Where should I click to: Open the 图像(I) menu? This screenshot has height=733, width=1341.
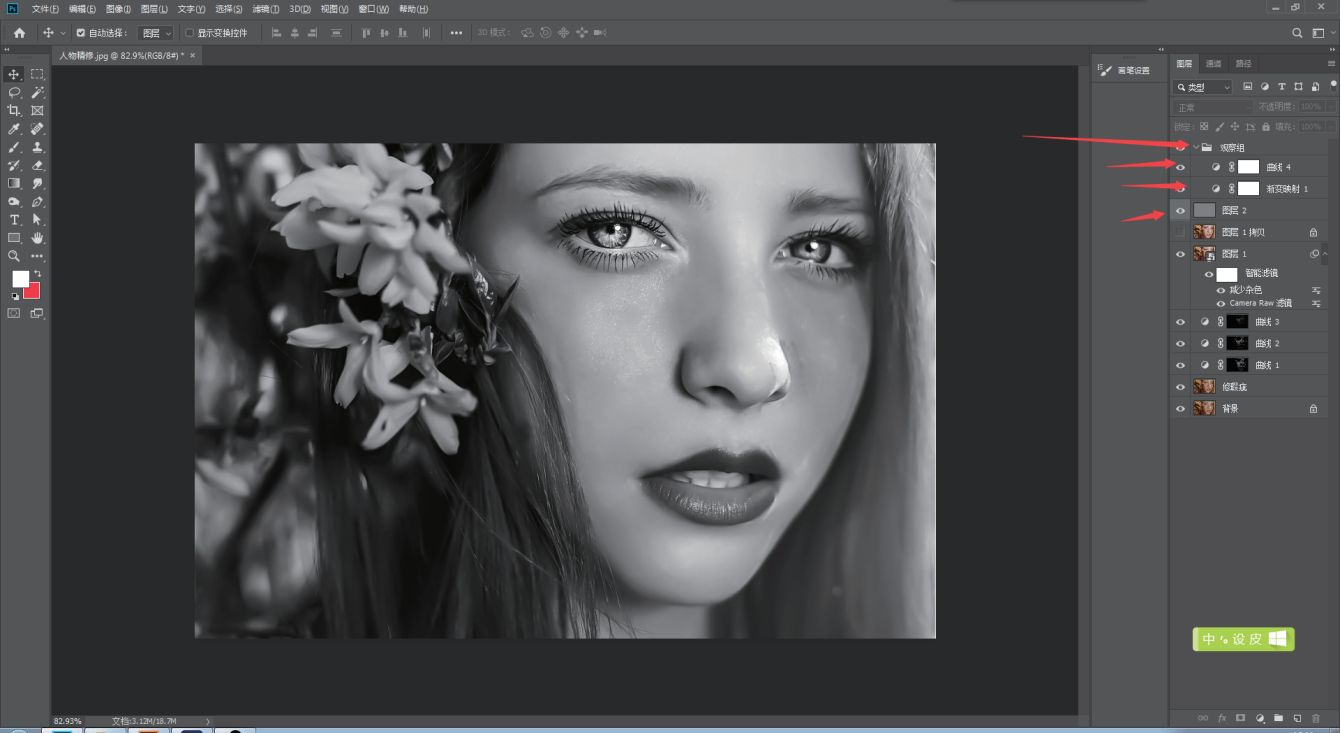click(116, 9)
